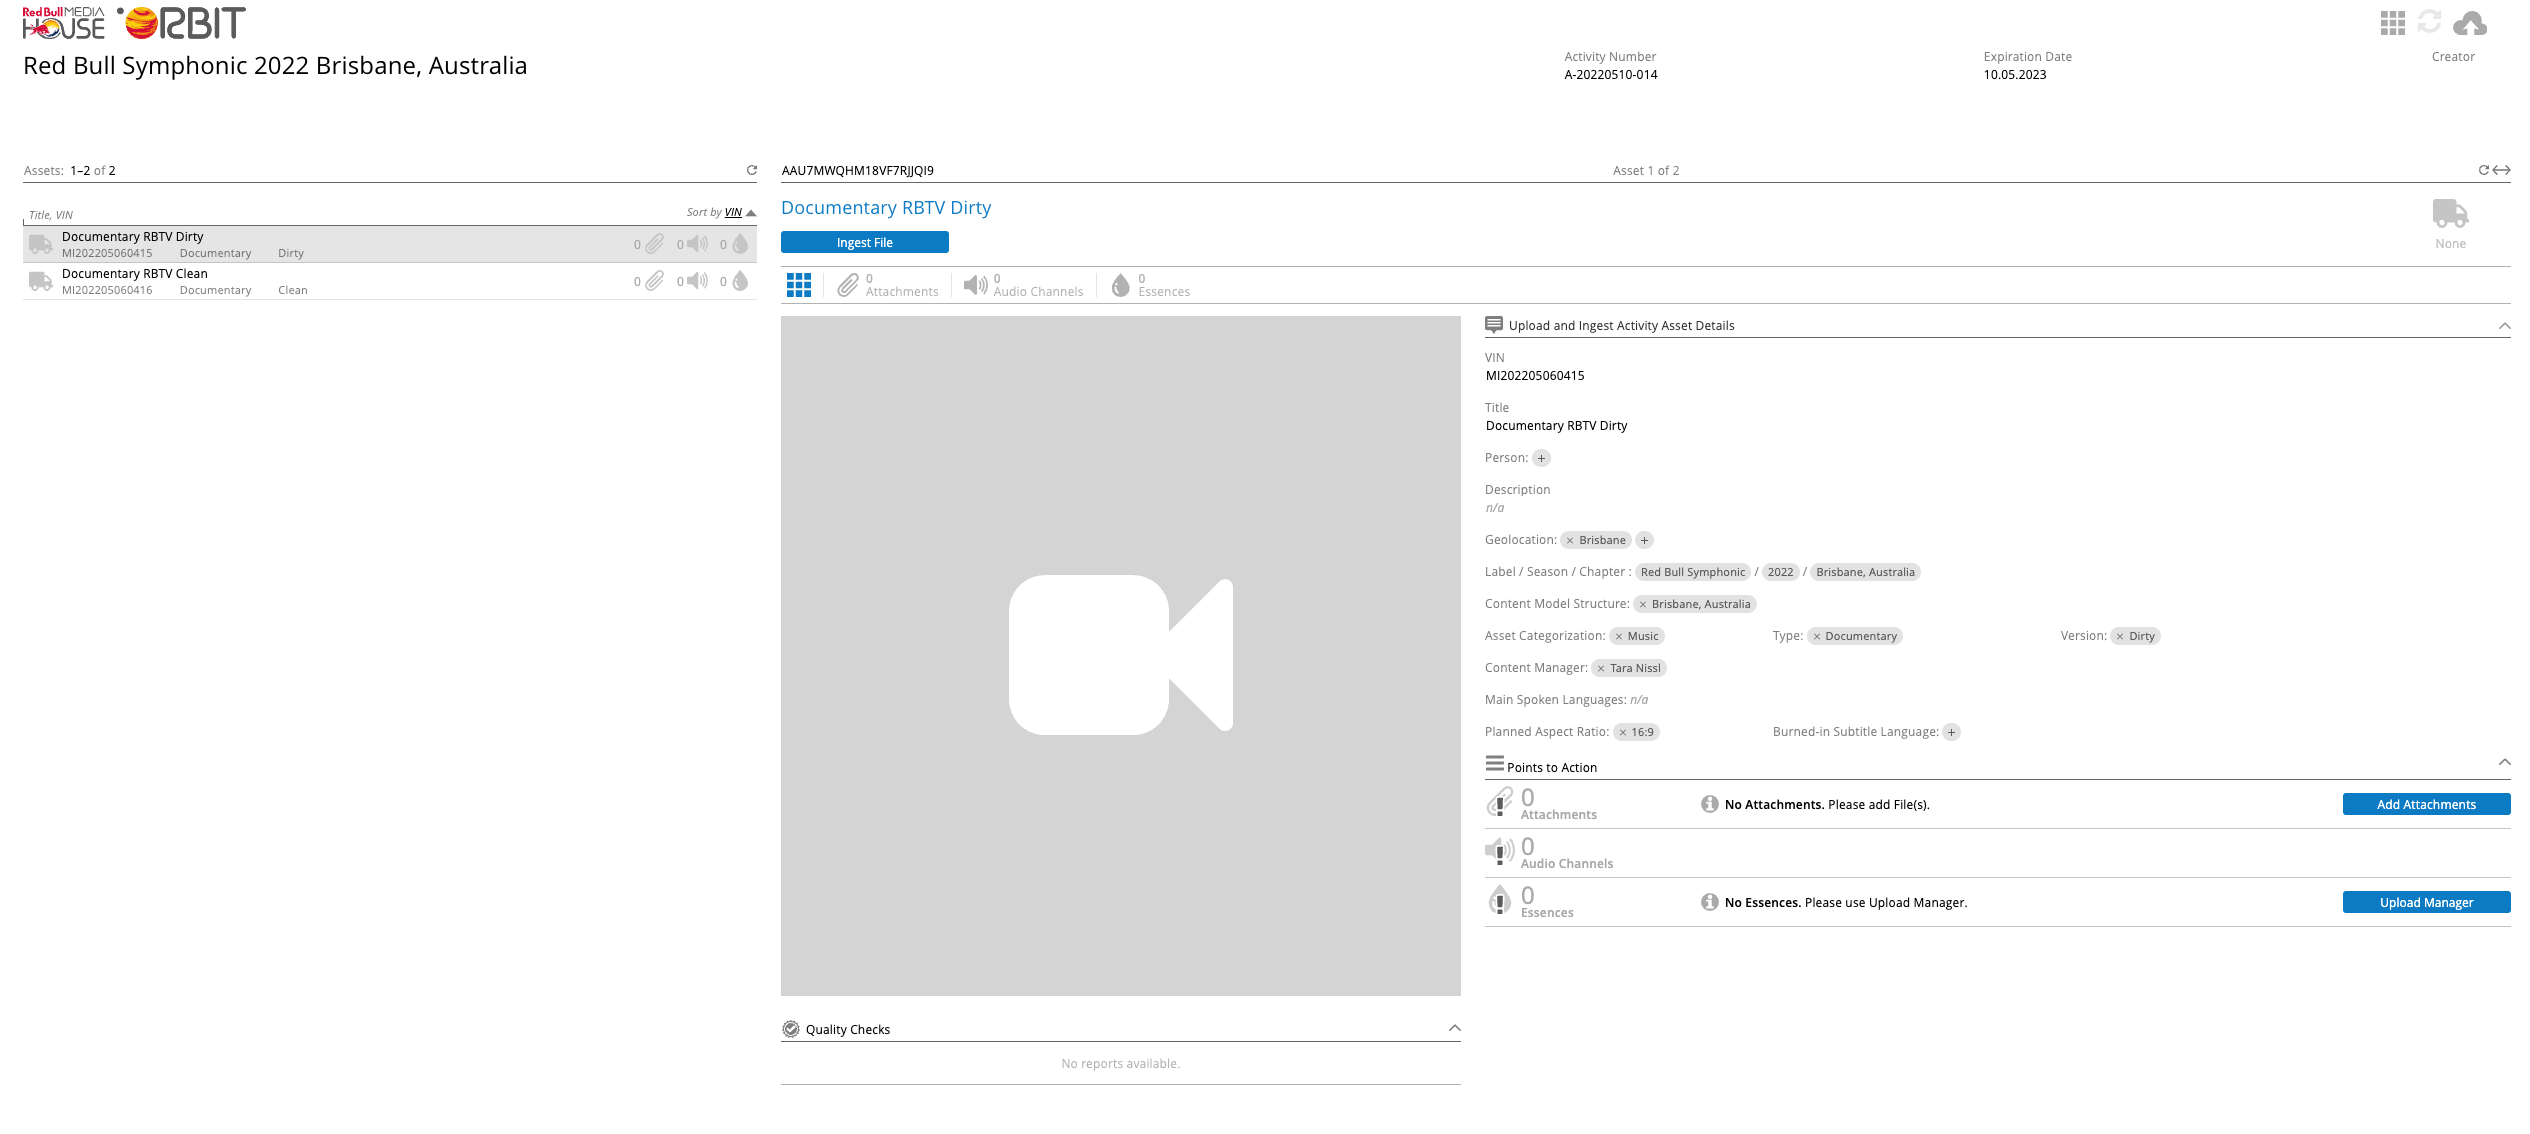Collapse the Quality Checks section
The height and width of the screenshot is (1134, 2530).
tap(1454, 1029)
